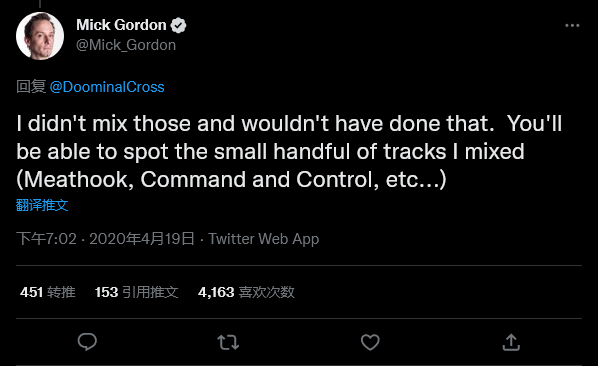Open the three-dot more options menu
Screen dimensions: 598x366
pos(572,26)
